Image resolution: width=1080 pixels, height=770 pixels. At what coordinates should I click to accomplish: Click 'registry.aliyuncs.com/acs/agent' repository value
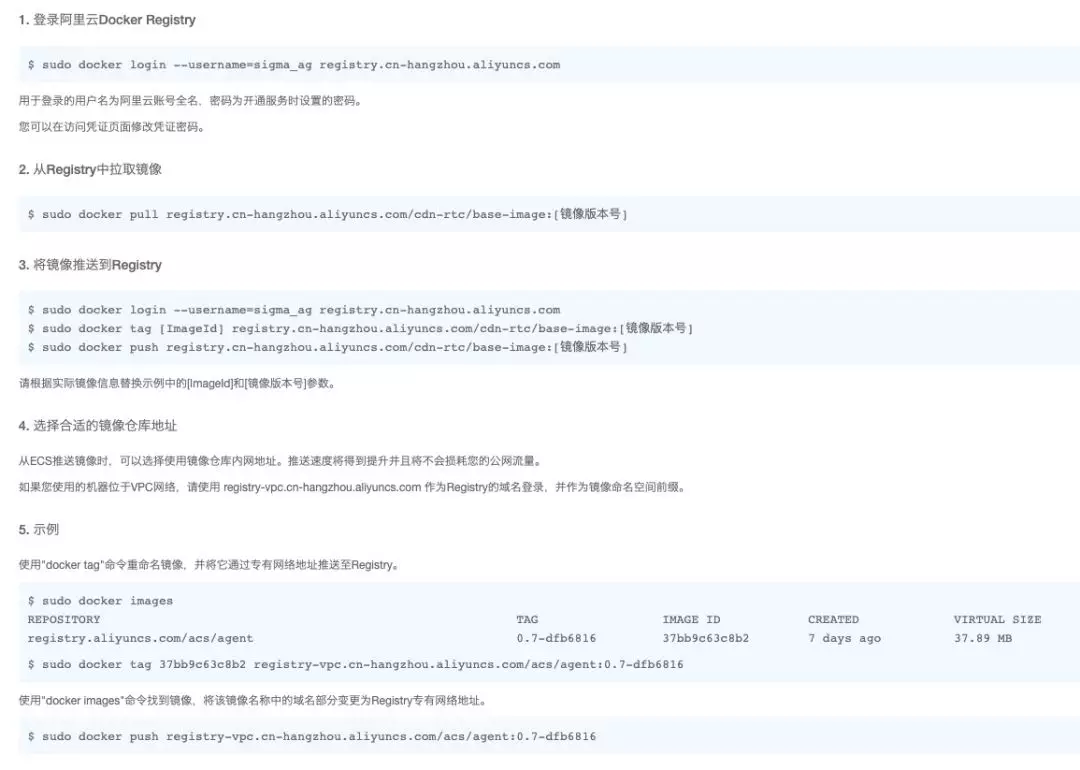[x=141, y=638]
